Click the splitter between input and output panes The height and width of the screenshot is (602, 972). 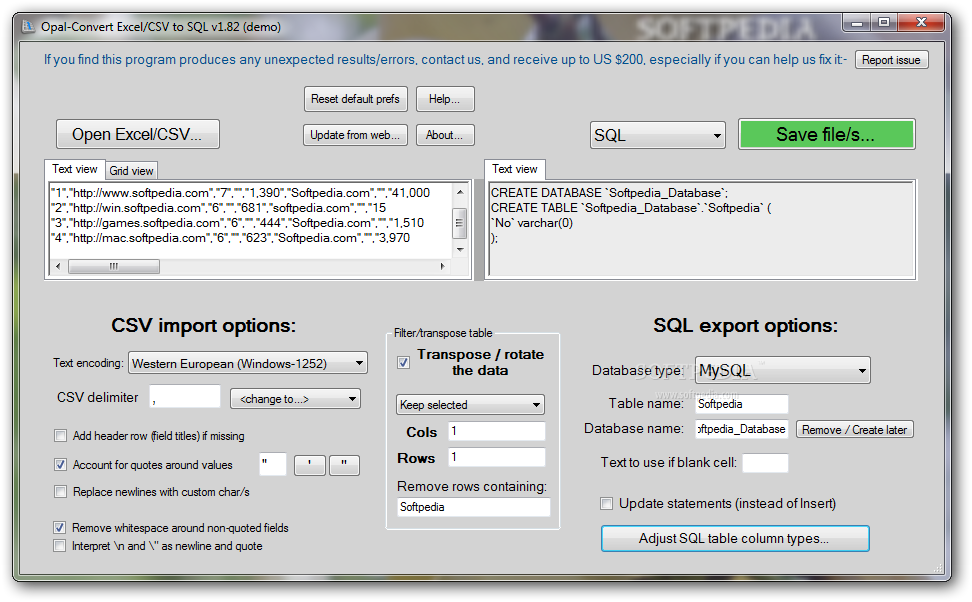[x=478, y=229]
